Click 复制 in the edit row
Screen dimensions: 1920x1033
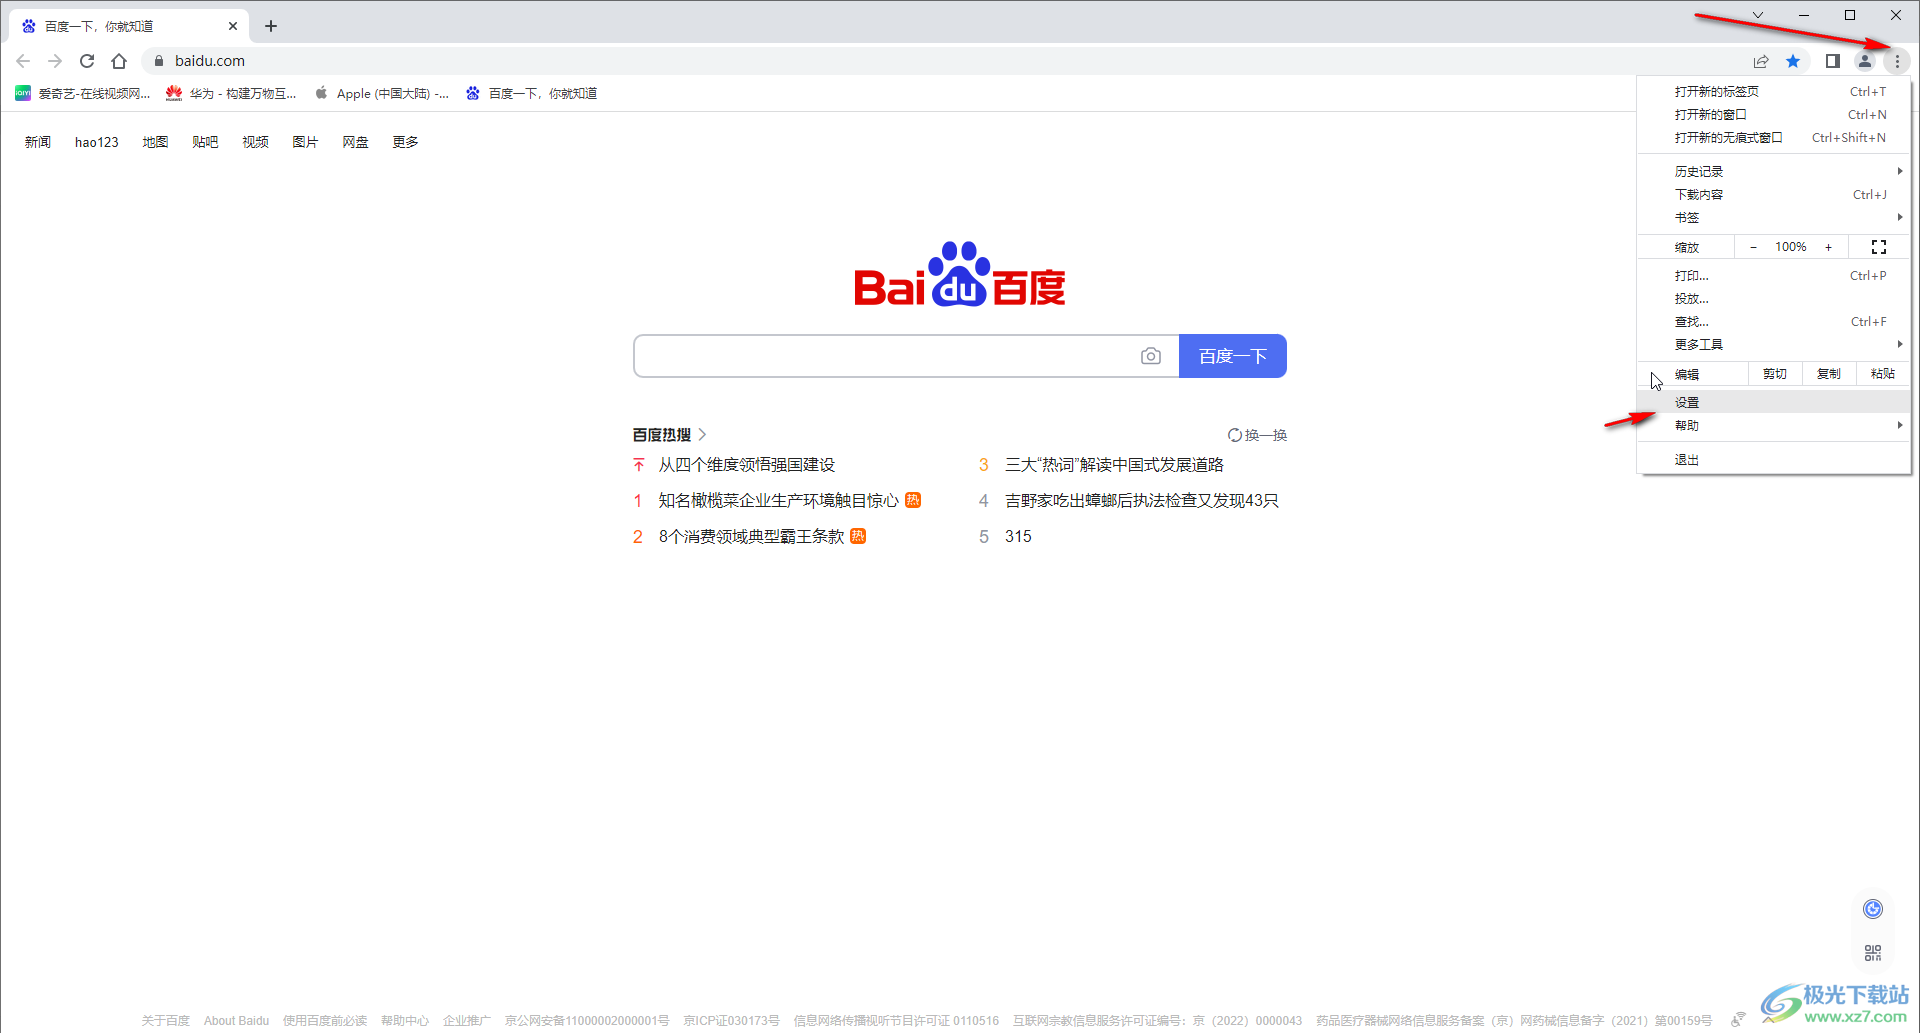click(1829, 374)
